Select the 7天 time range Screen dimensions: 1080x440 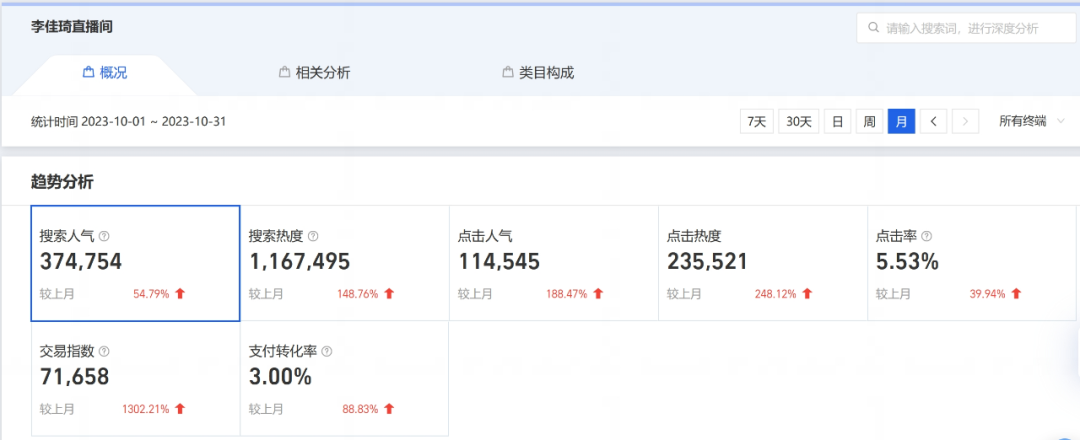[x=757, y=121]
